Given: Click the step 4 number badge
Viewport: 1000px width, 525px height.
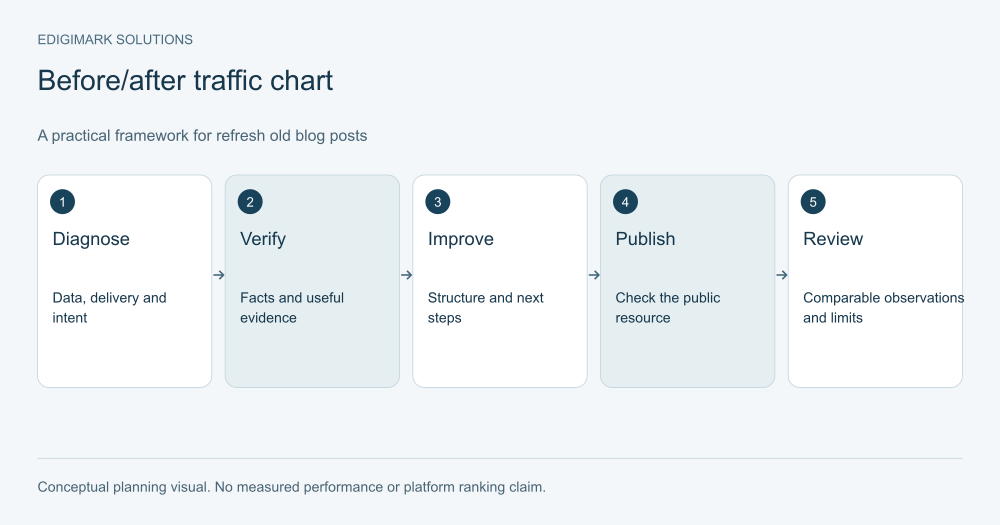Looking at the screenshot, I should point(625,202).
